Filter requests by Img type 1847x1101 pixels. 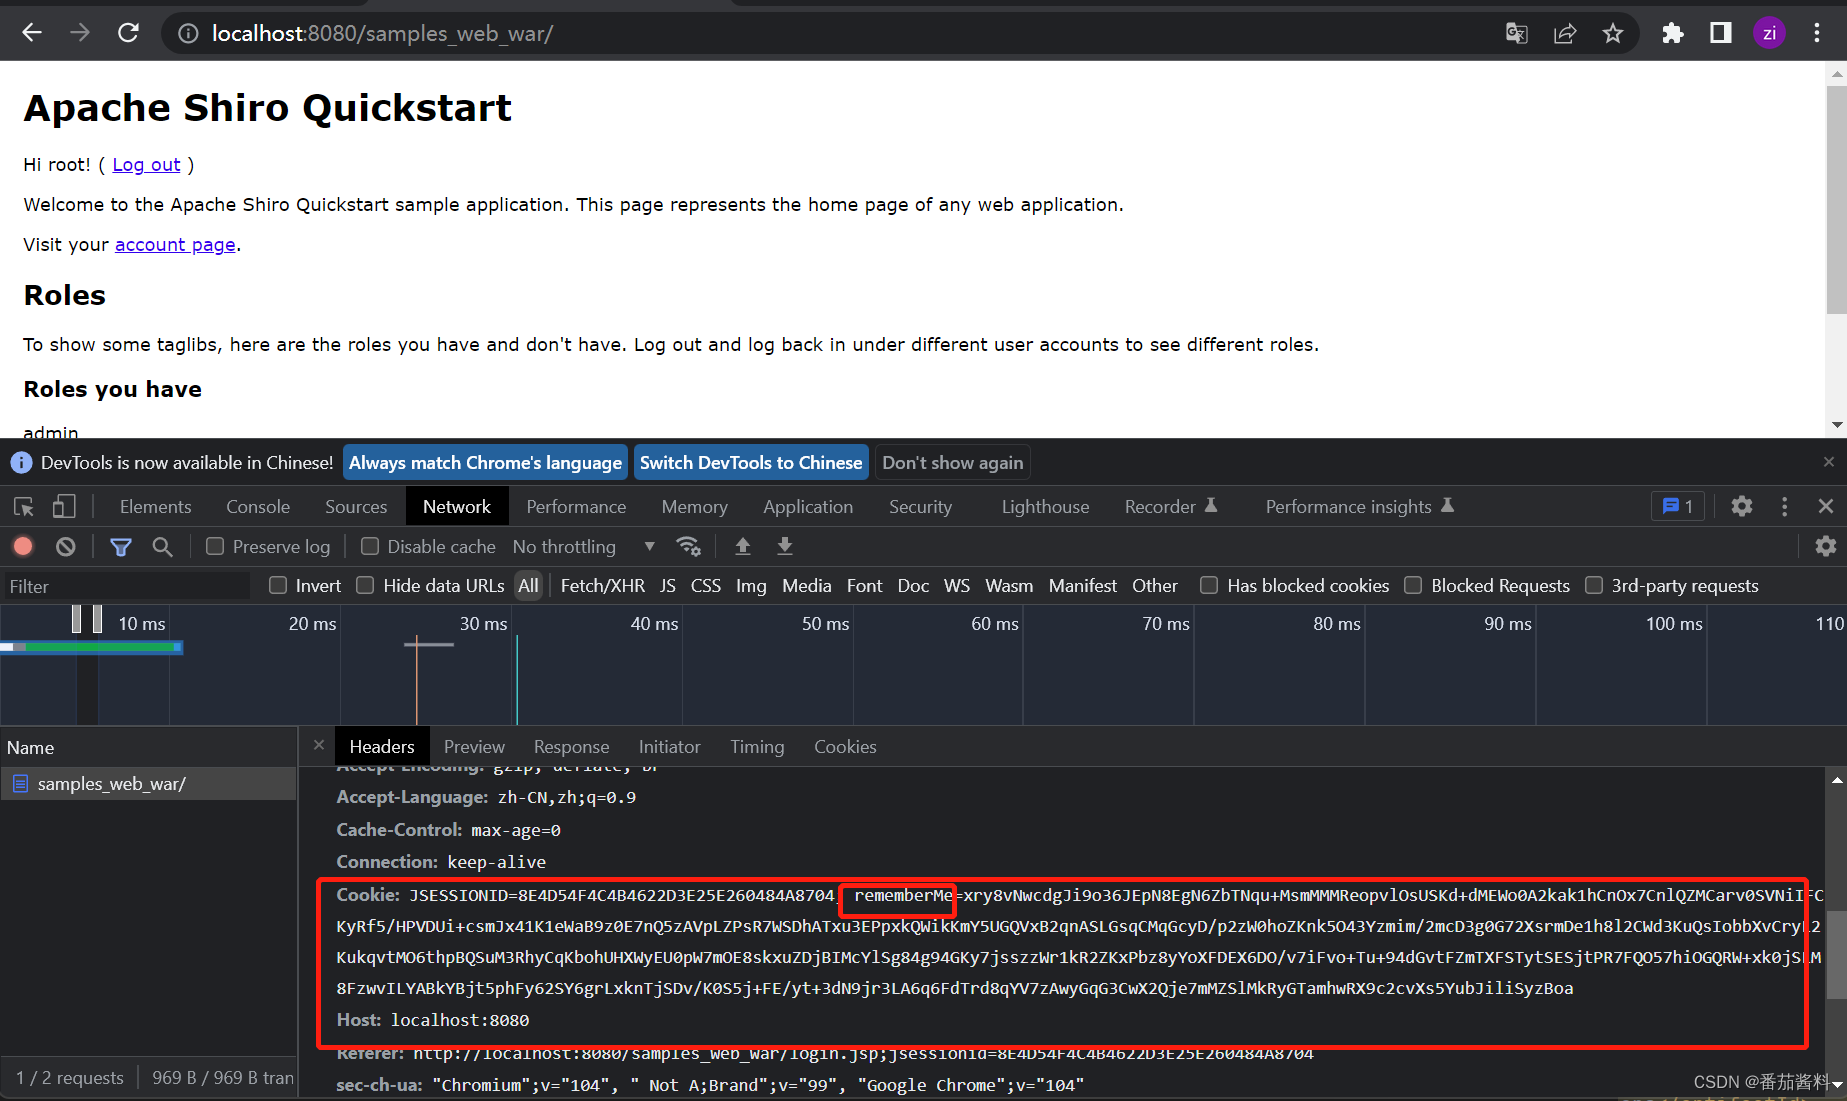click(x=751, y=586)
